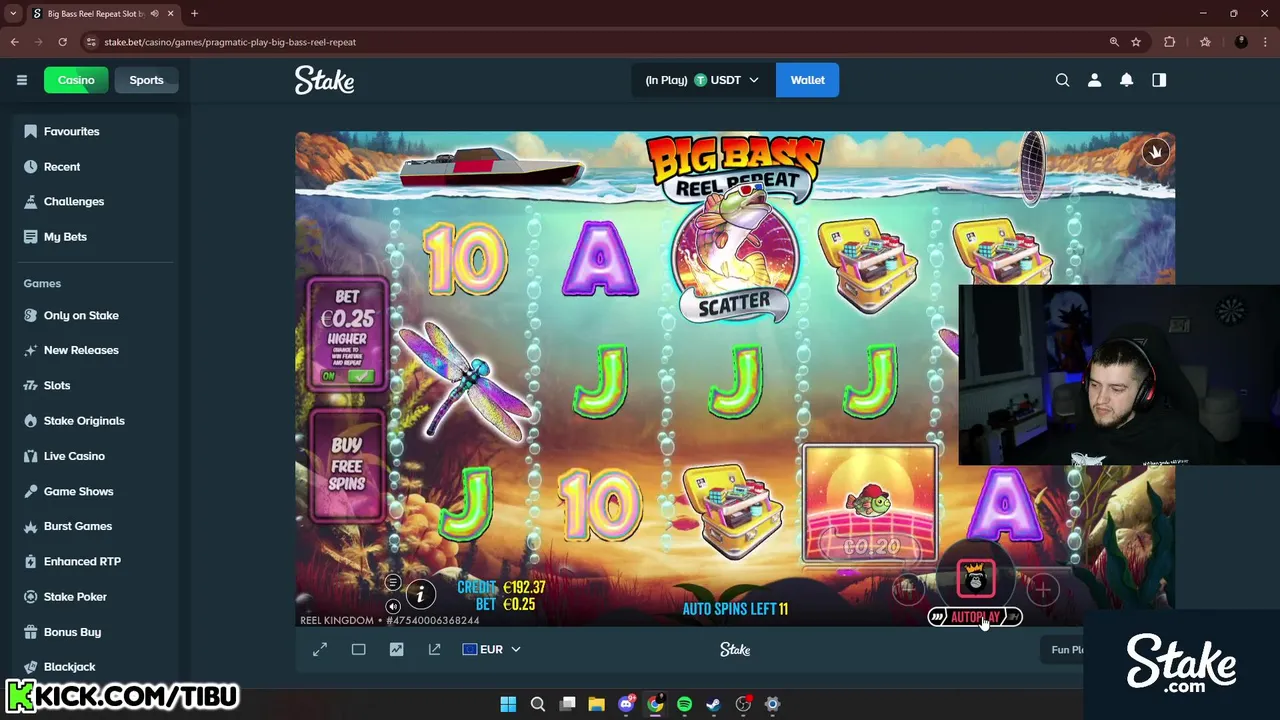The image size is (1280, 720).
Task: Open tab search dropdown arrow
Action: 13,14
